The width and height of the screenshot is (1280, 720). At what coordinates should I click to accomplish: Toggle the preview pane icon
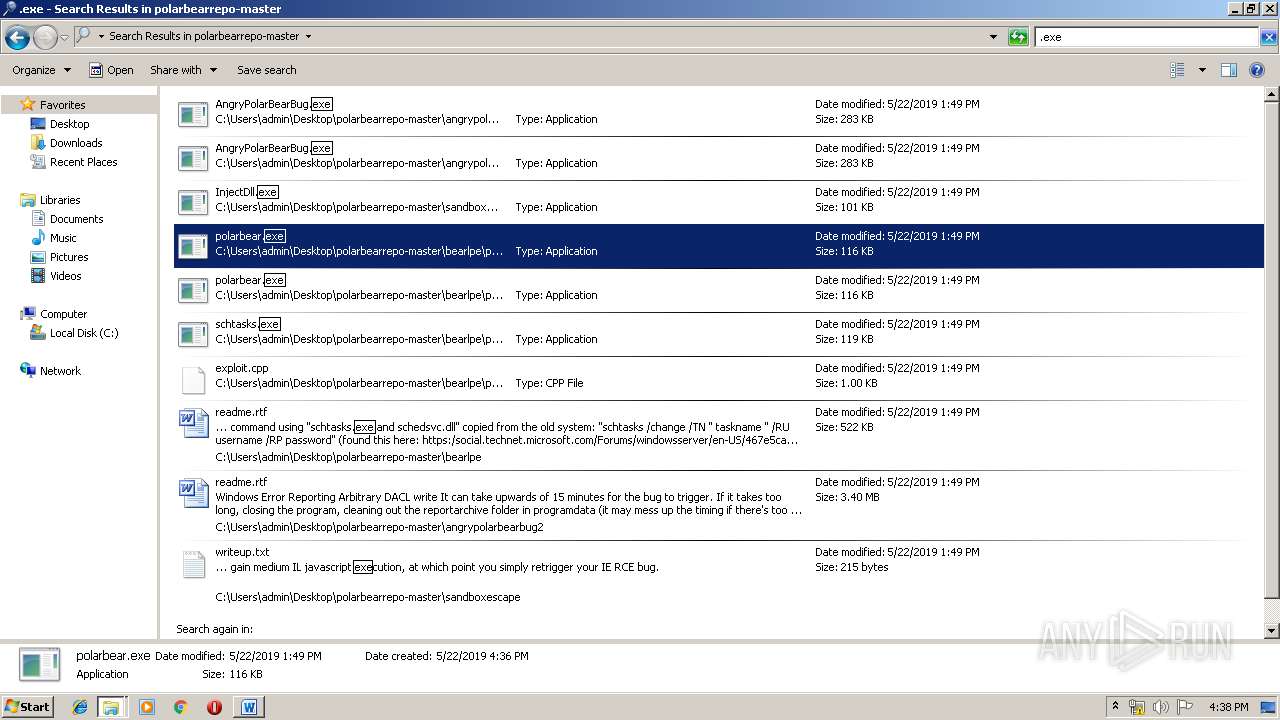tap(1229, 70)
